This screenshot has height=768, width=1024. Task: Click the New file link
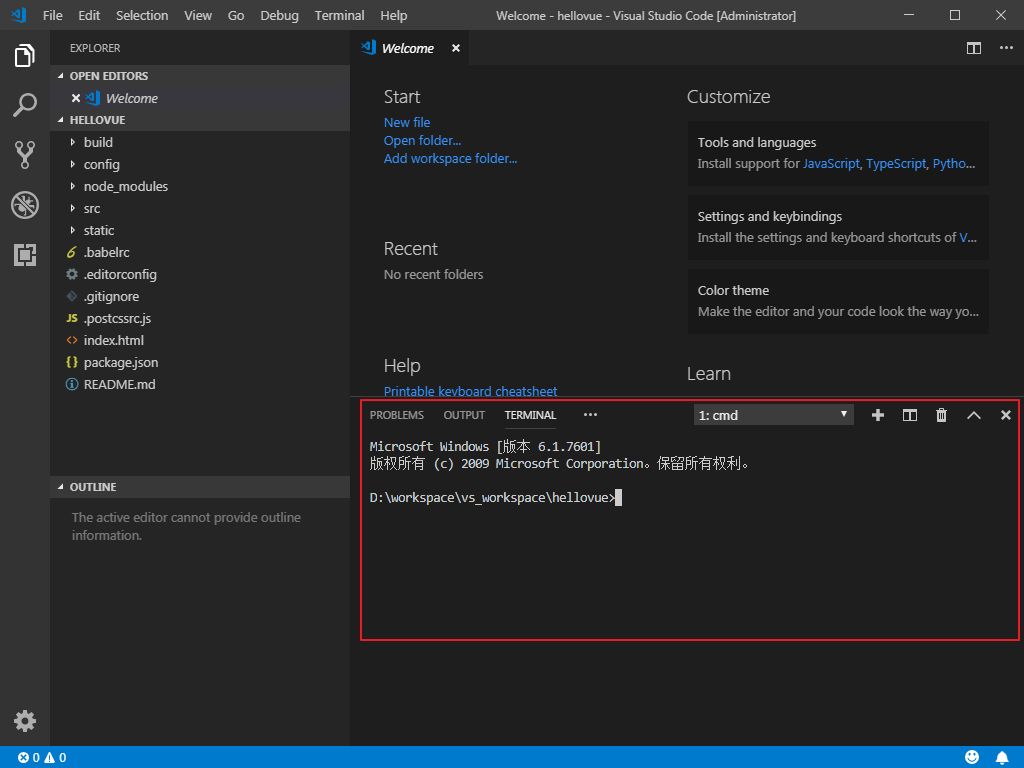pyautogui.click(x=407, y=122)
